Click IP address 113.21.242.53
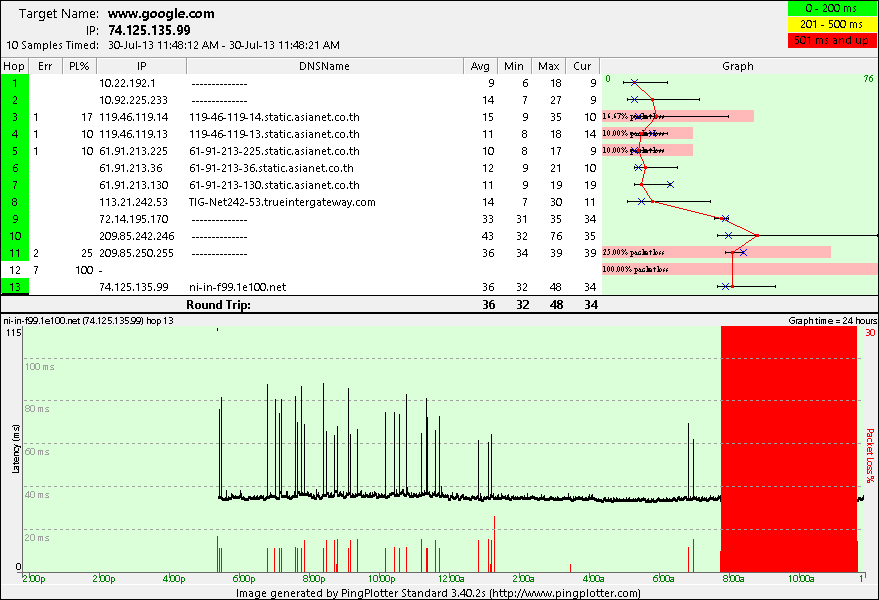 coord(133,202)
